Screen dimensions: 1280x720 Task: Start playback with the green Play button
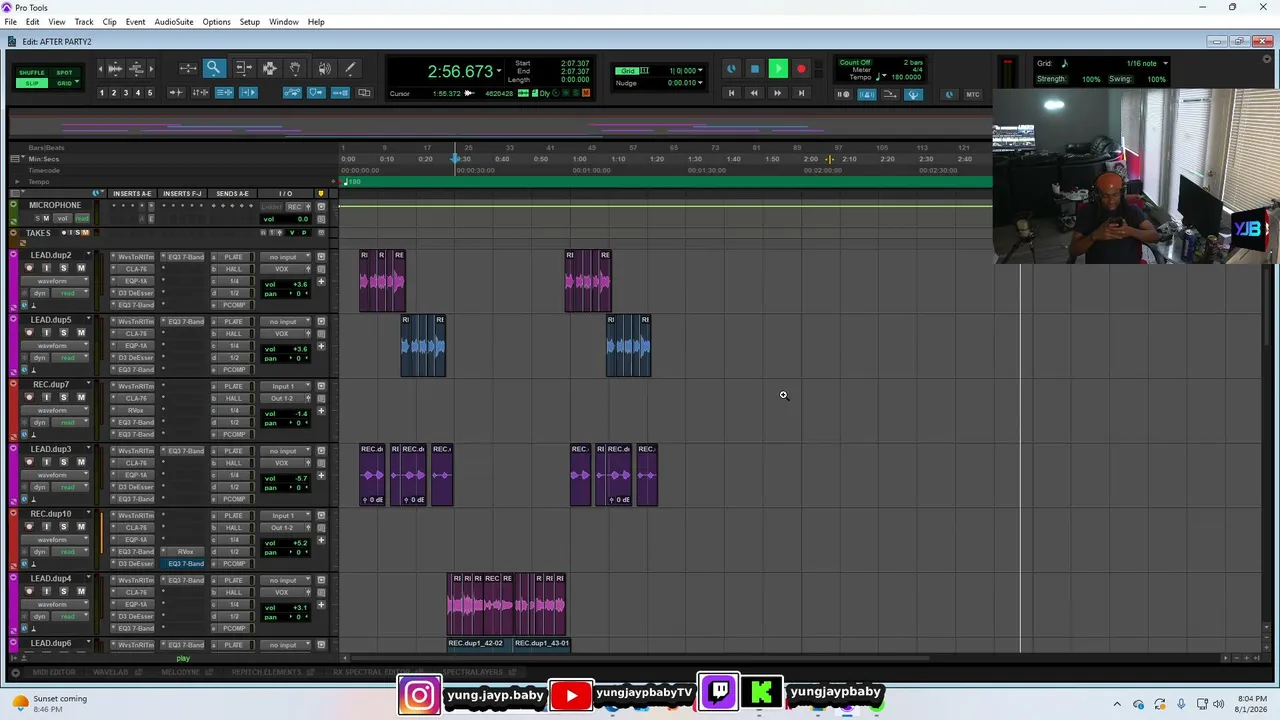[778, 69]
